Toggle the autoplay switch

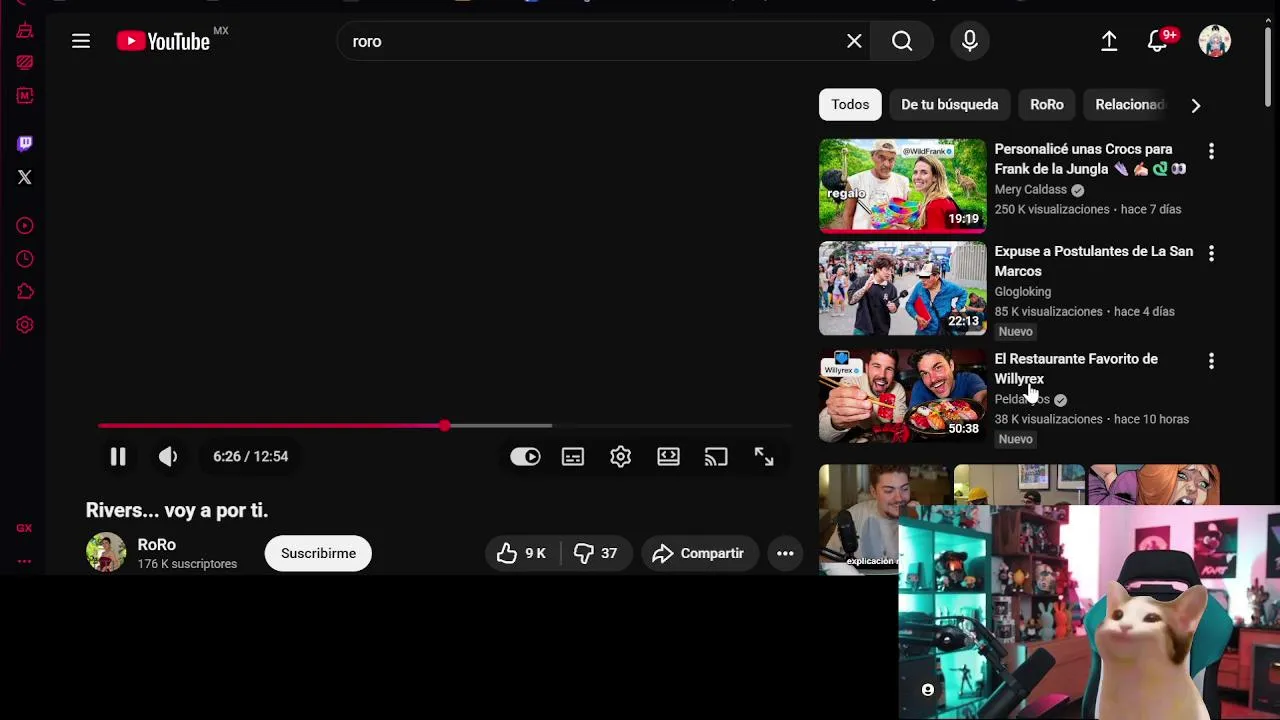pos(525,456)
